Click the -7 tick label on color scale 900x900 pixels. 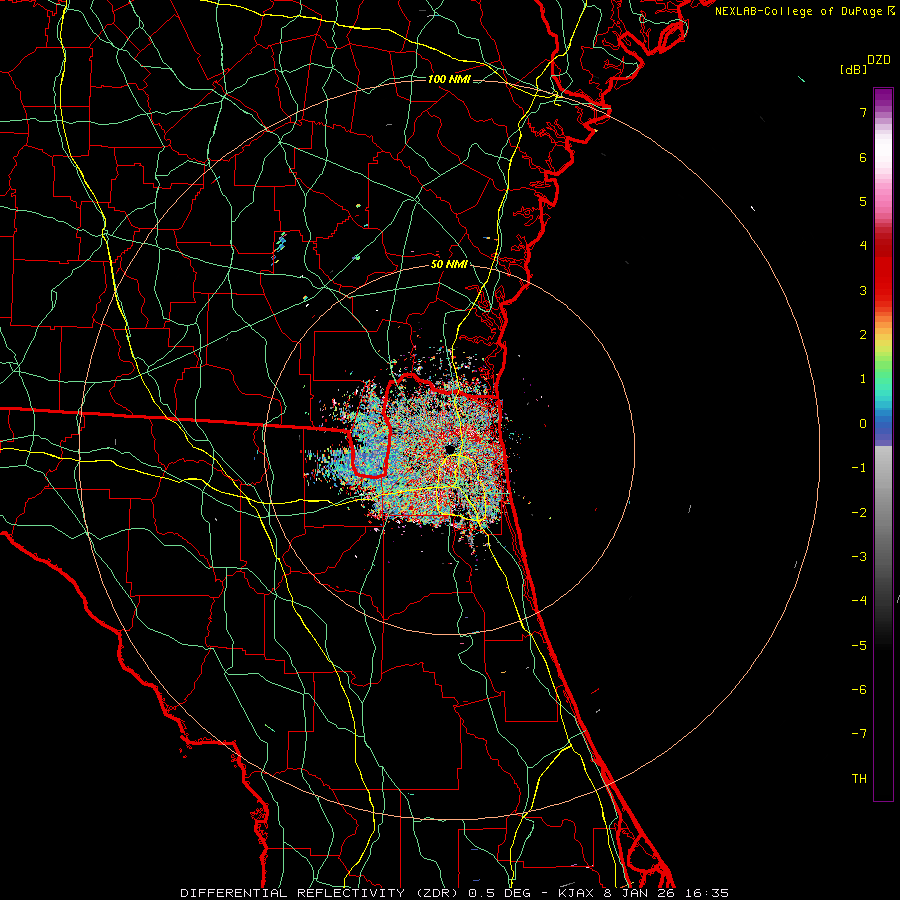[859, 734]
